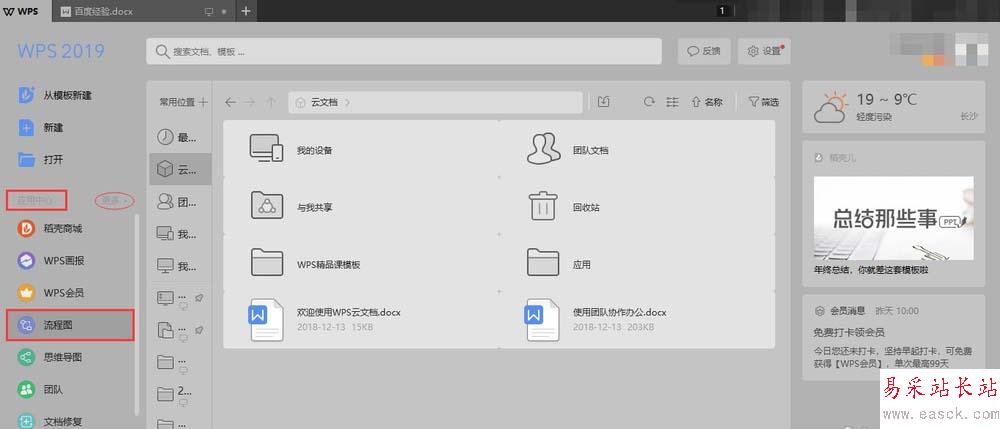Open the 应用 folder
Viewport: 1000px width, 429px height.
pos(637,263)
